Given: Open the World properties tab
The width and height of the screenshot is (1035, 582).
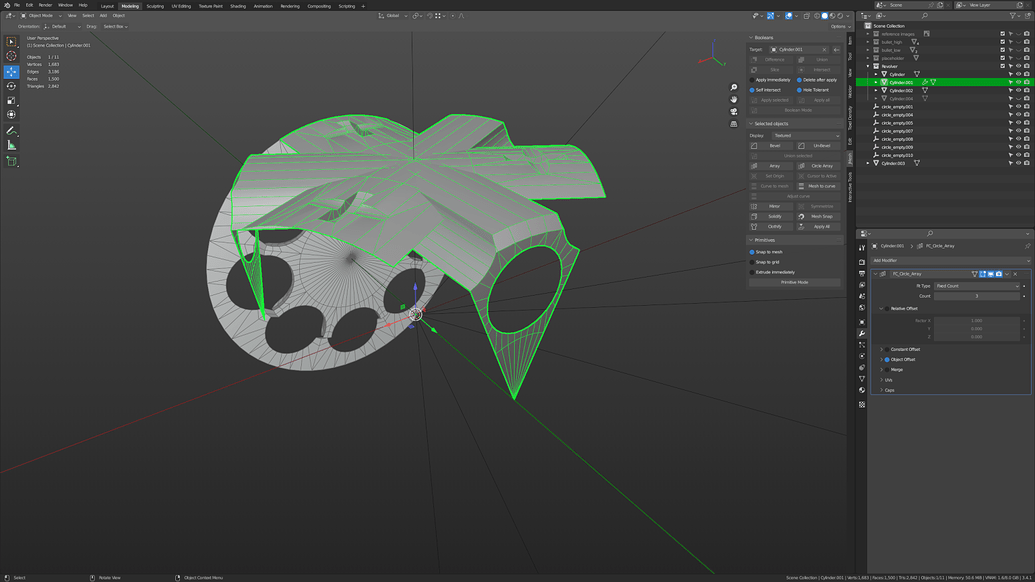Looking at the screenshot, I should tap(861, 307).
